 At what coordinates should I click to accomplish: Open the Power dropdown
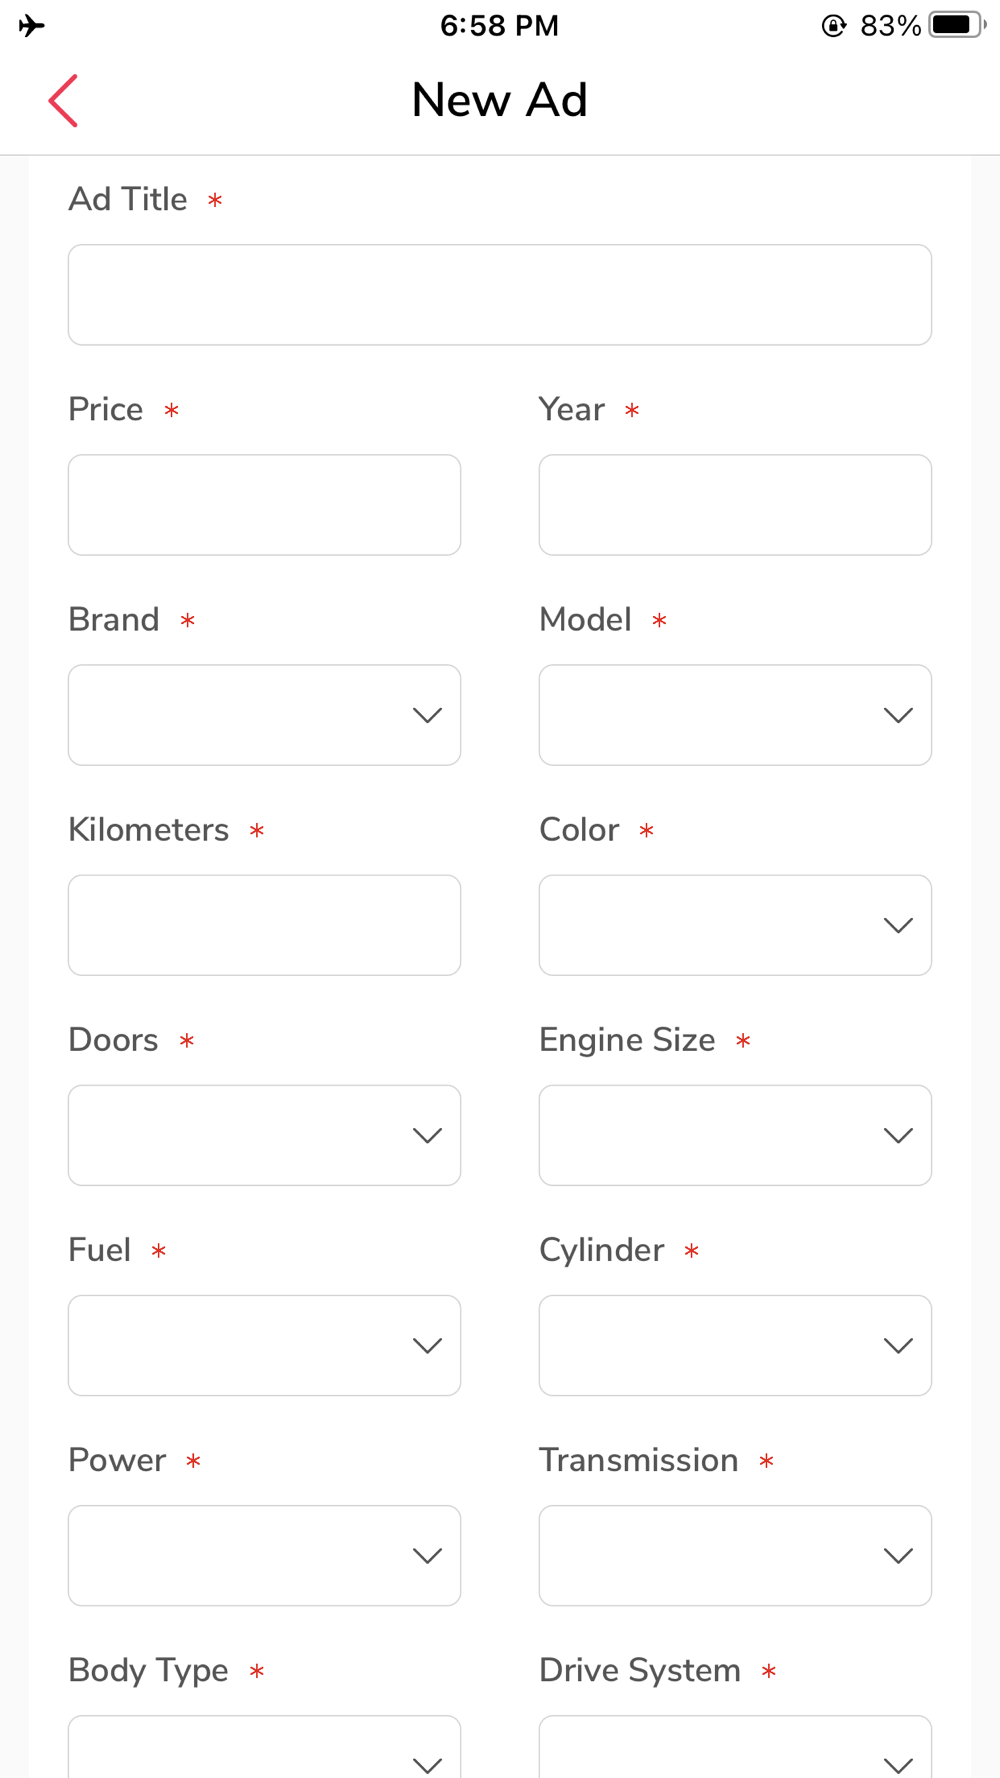tap(264, 1555)
